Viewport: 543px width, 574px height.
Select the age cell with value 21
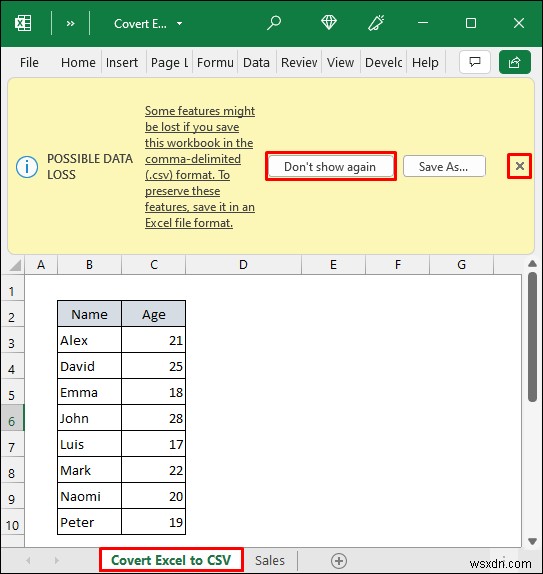(154, 340)
